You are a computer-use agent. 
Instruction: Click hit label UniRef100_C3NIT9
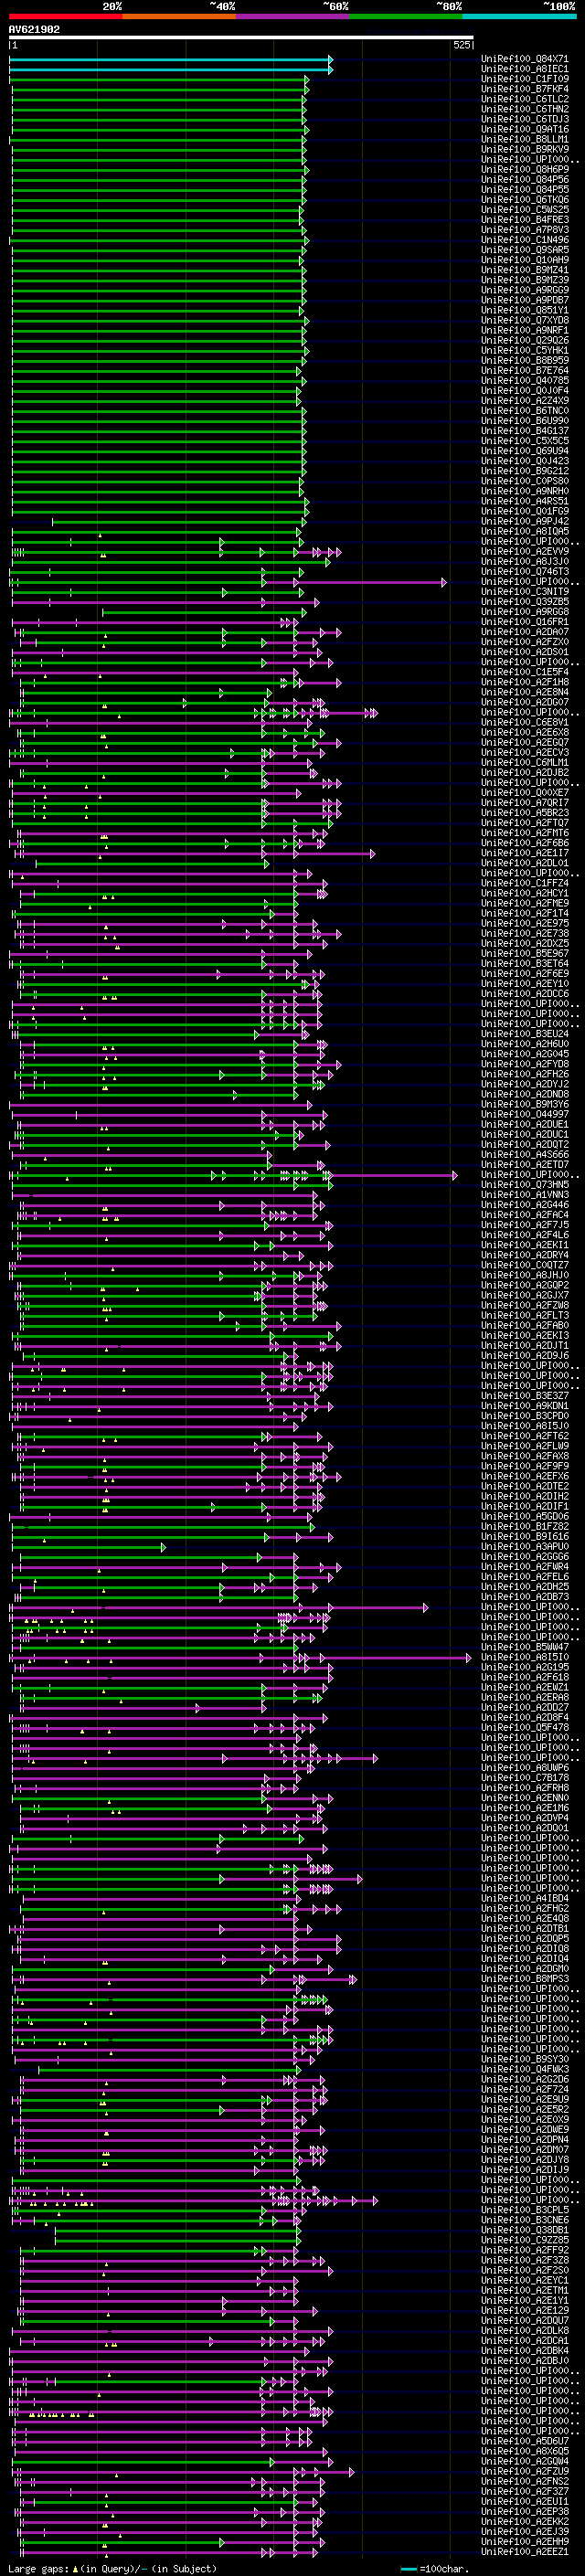pyautogui.click(x=525, y=591)
